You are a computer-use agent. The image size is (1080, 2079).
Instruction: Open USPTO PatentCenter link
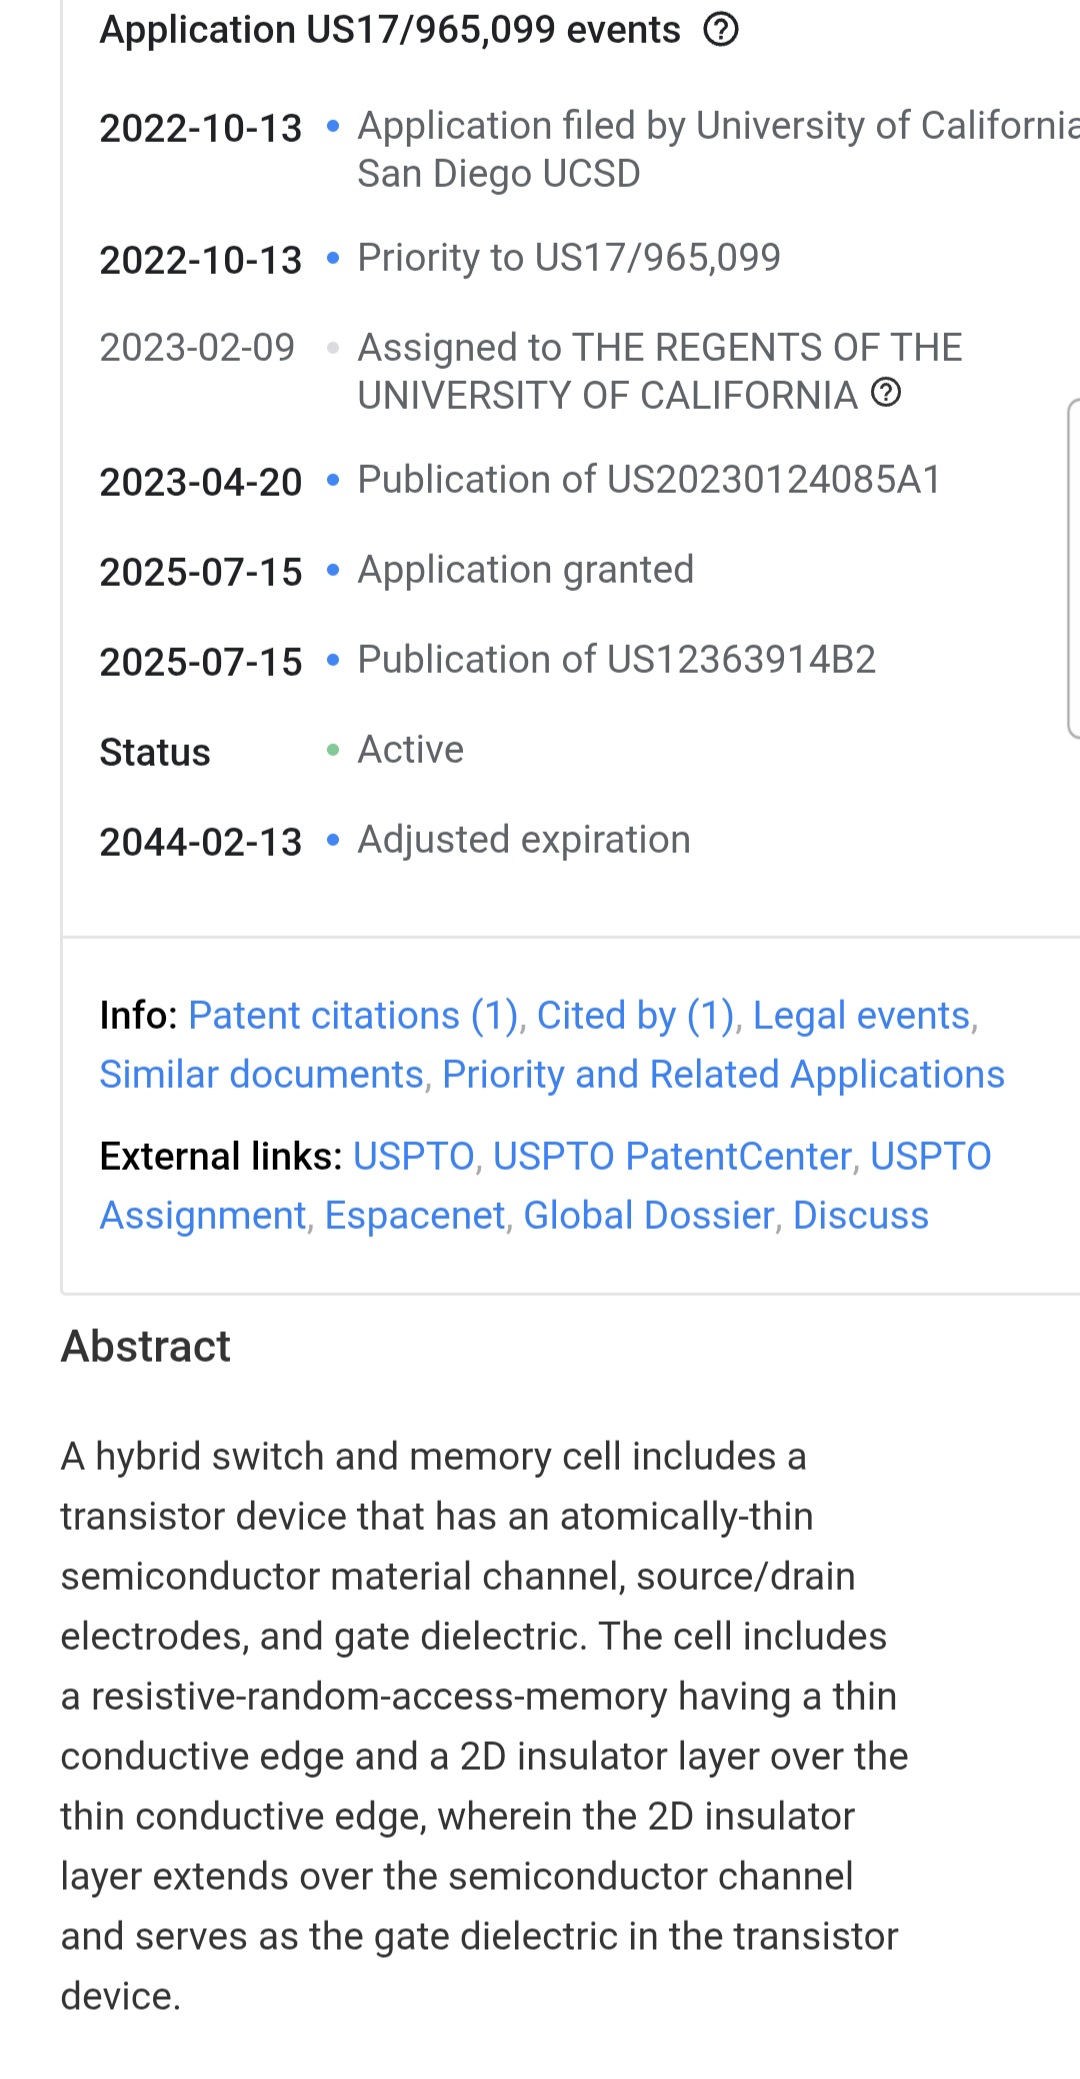672,1157
